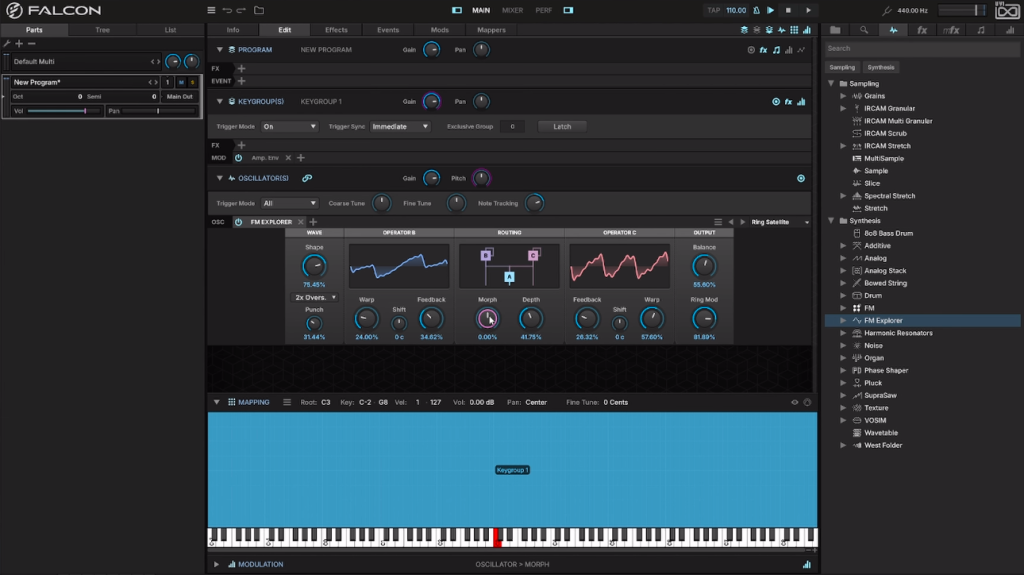Filter browser by Sampling button
The image size is (1024, 575).
pyautogui.click(x=842, y=67)
